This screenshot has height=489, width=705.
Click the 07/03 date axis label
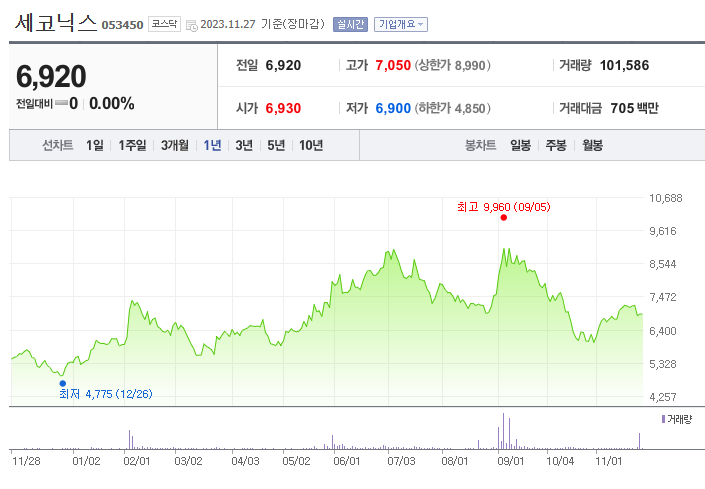pos(402,461)
